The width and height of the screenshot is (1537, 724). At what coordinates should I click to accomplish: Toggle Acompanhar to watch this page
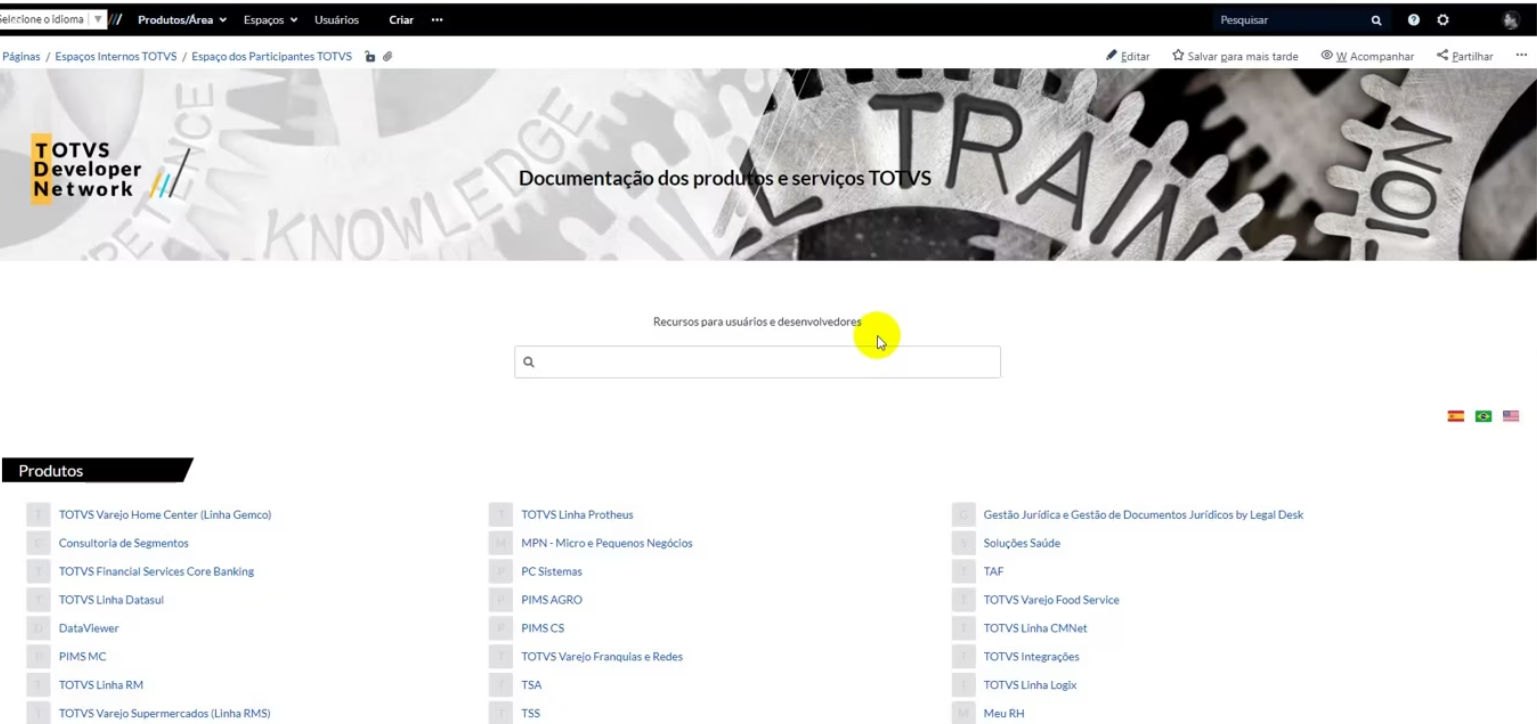(1367, 57)
